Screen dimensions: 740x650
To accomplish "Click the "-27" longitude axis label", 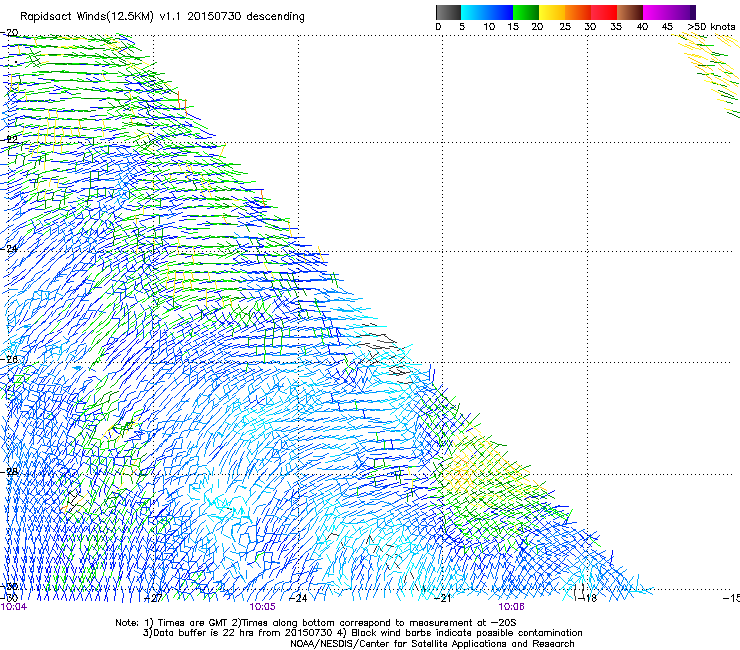I will [x=154, y=598].
